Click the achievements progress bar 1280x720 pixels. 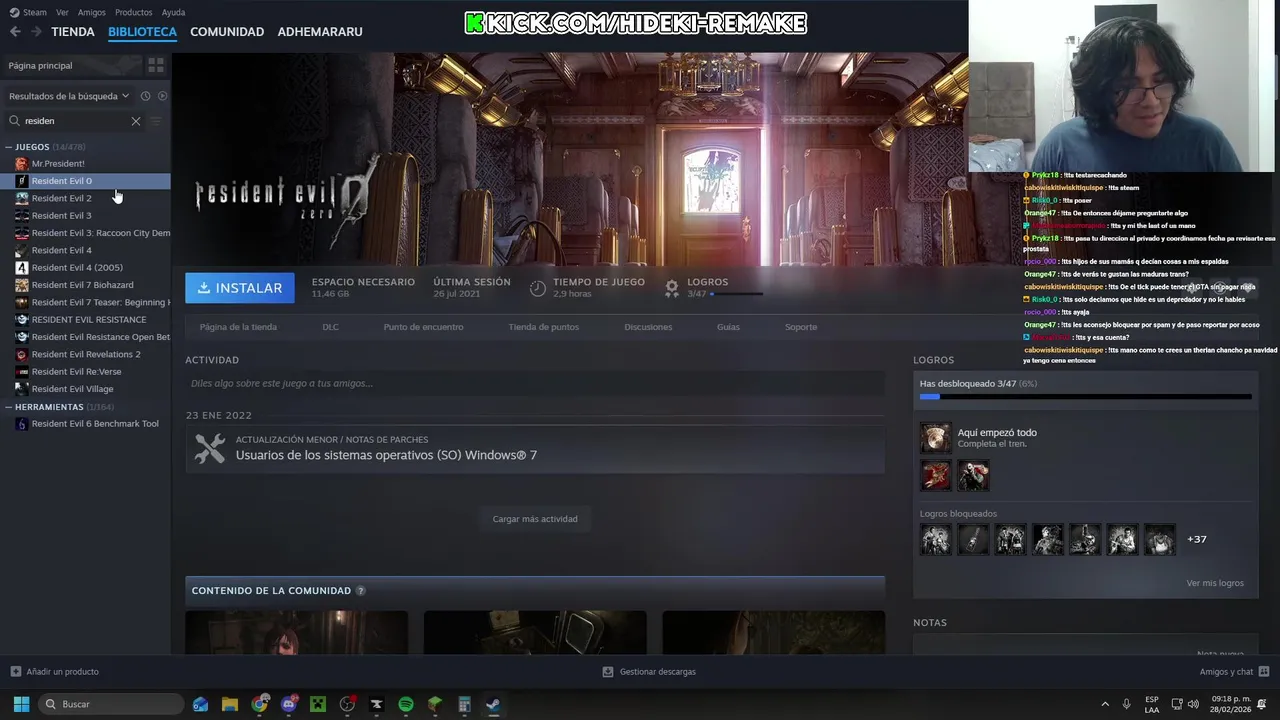click(x=1085, y=397)
